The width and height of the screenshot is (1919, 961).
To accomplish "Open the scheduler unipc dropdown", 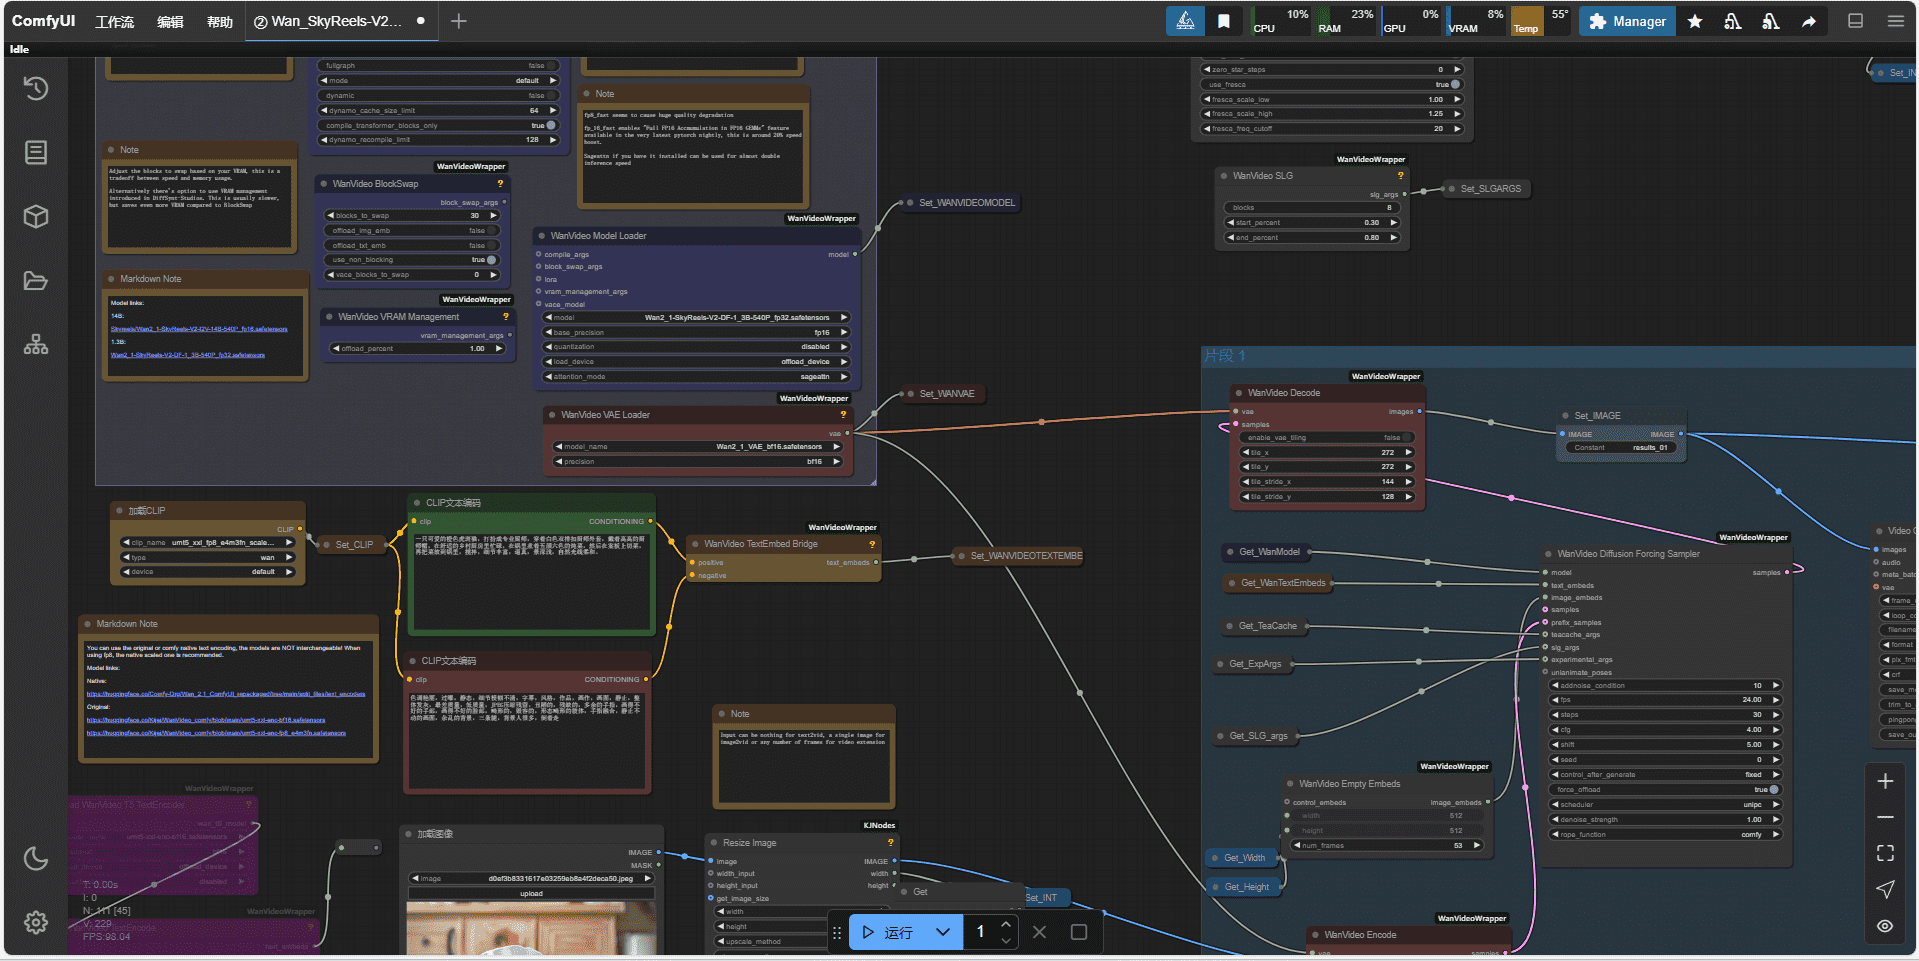I will pos(1665,805).
